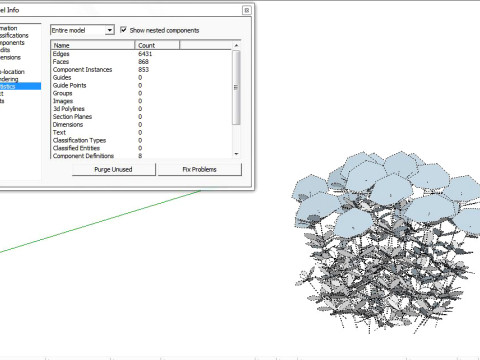Viewport: 480px width, 360px height.
Task: Close the Model Info dialog
Action: [x=247, y=10]
